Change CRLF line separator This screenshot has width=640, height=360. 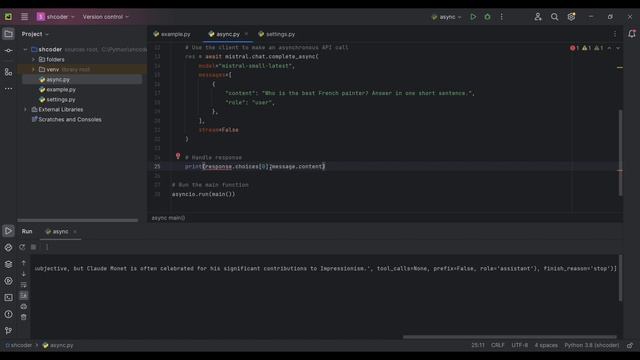[x=498, y=345]
